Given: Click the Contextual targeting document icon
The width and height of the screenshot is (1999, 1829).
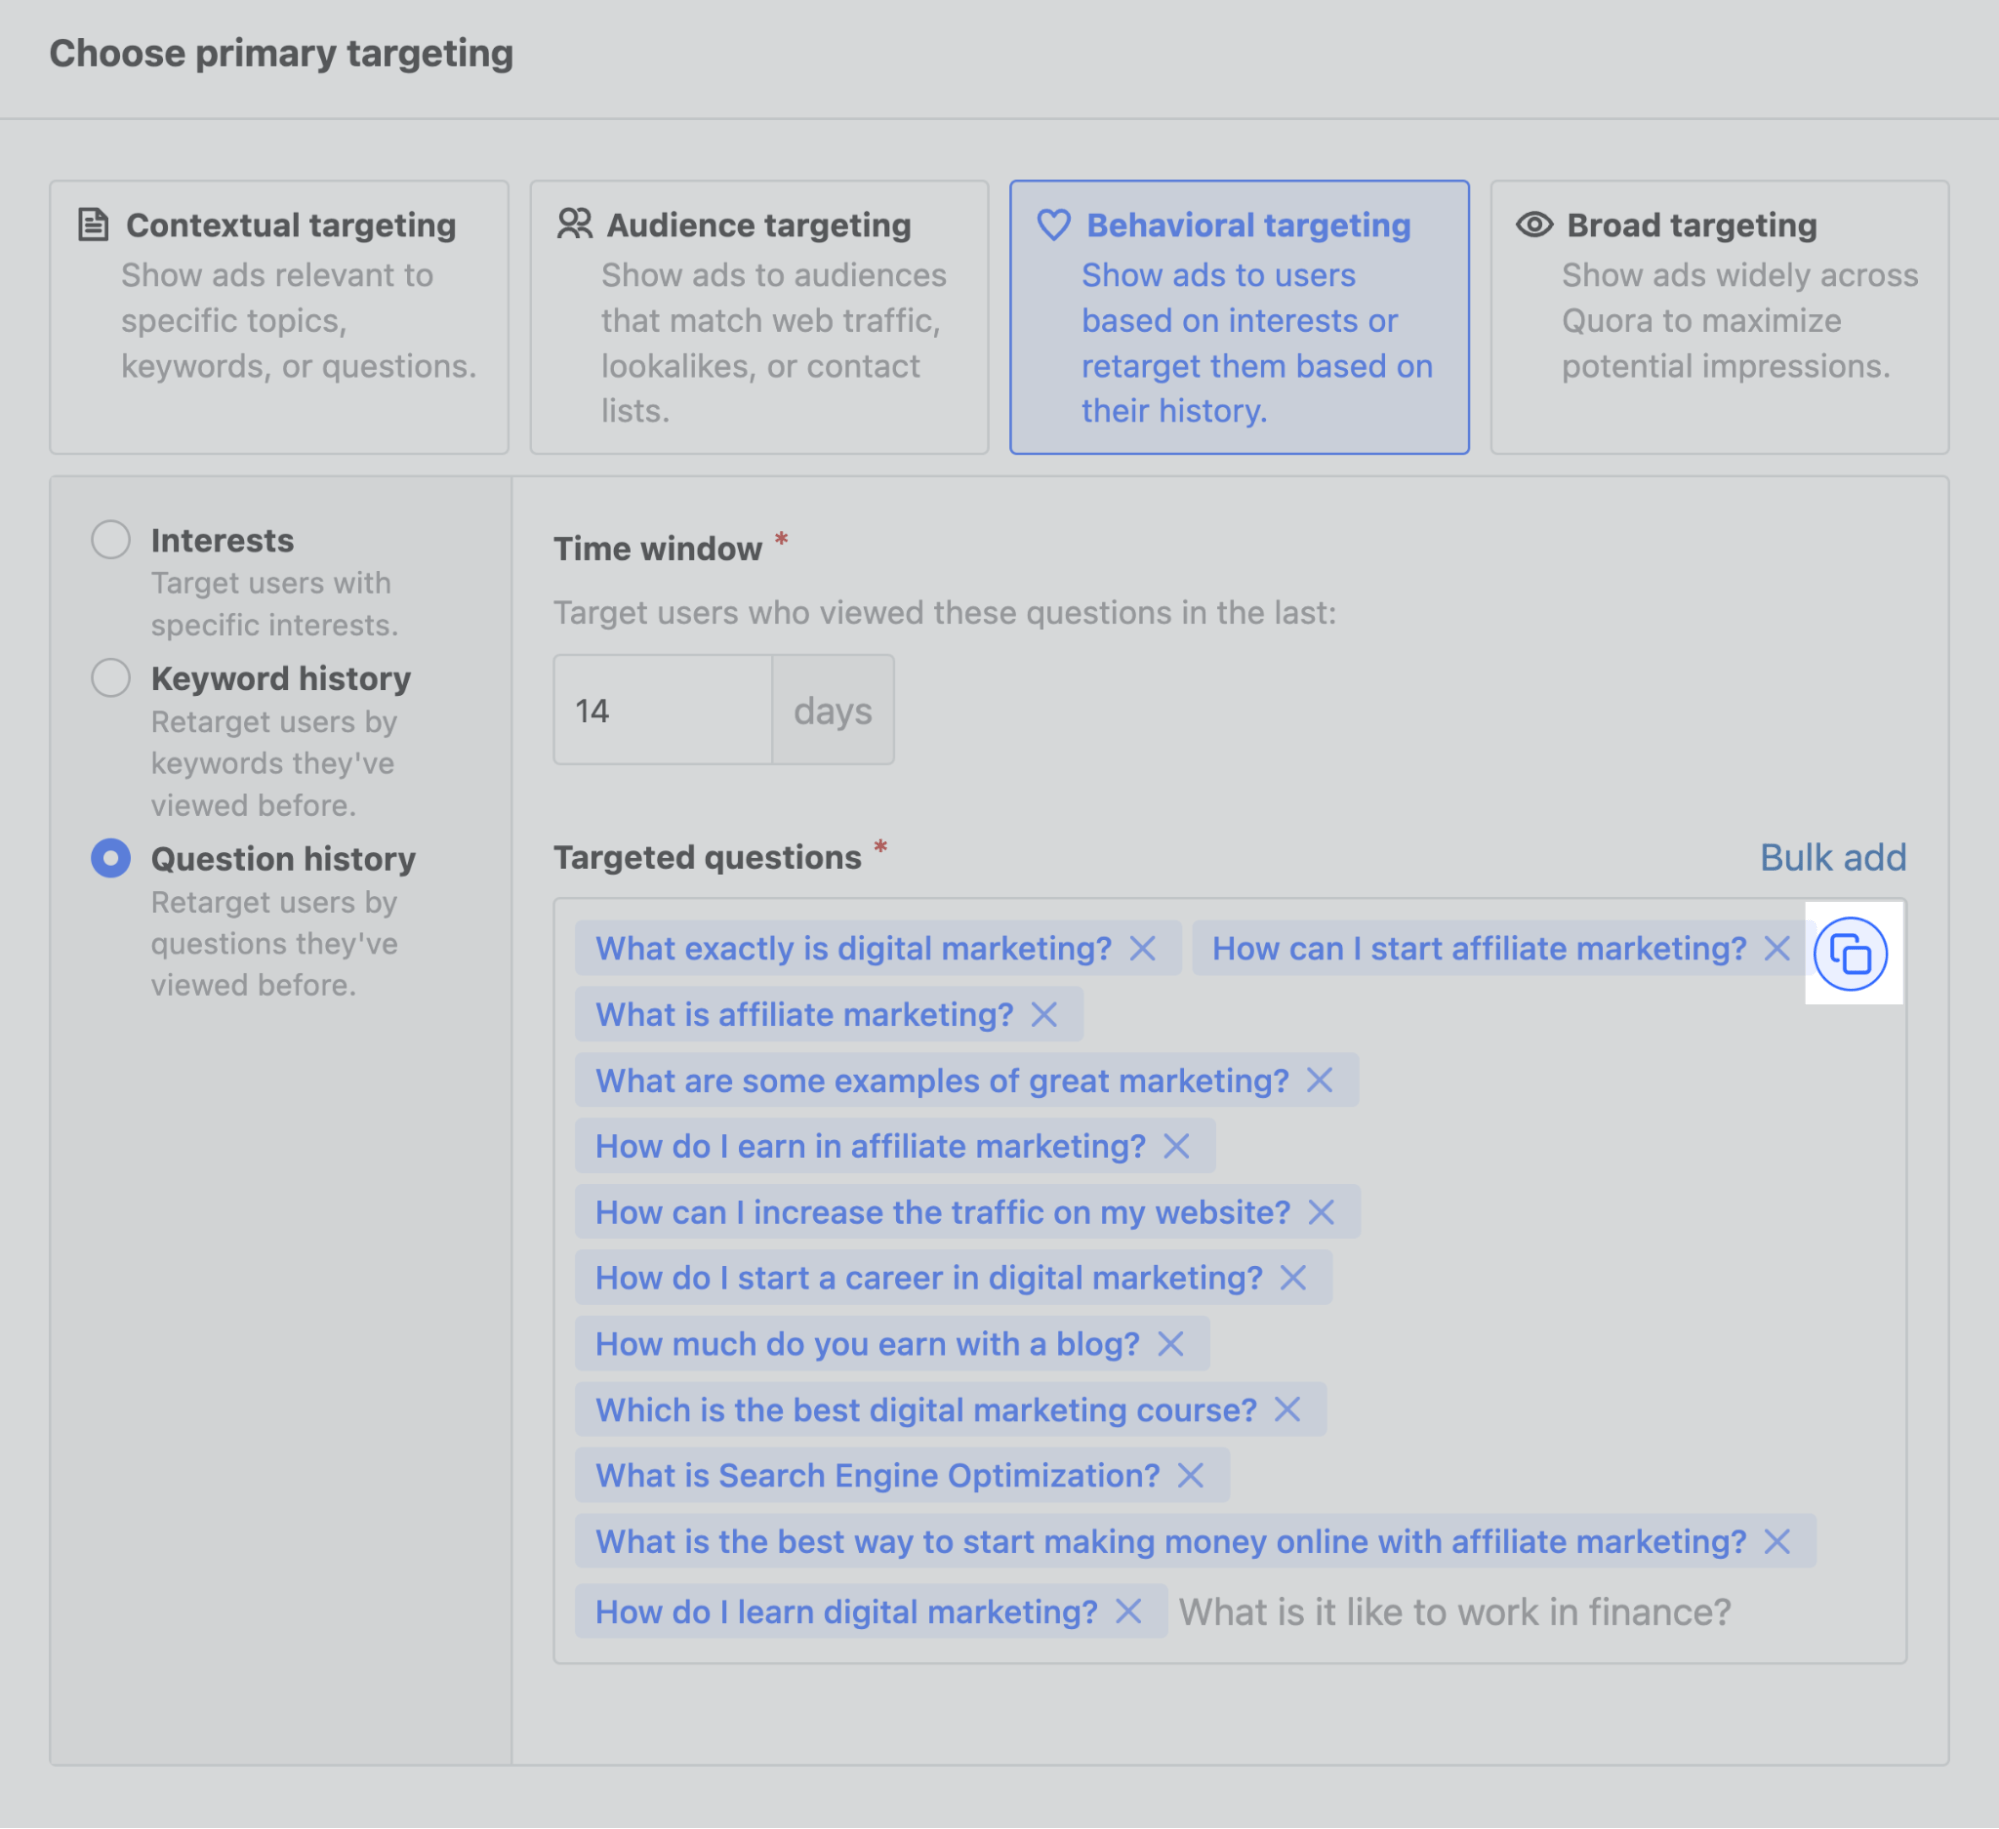Looking at the screenshot, I should click(x=94, y=223).
